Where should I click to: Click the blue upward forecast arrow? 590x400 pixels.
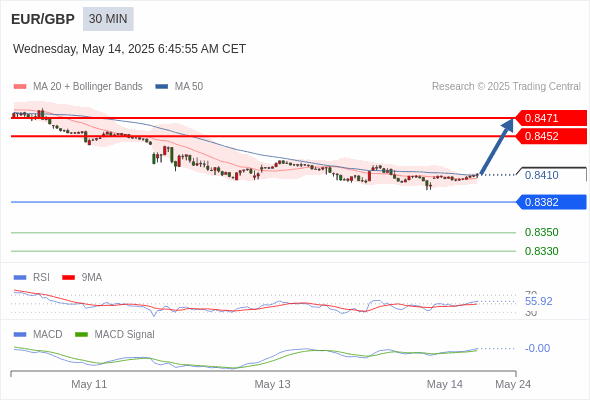click(497, 146)
